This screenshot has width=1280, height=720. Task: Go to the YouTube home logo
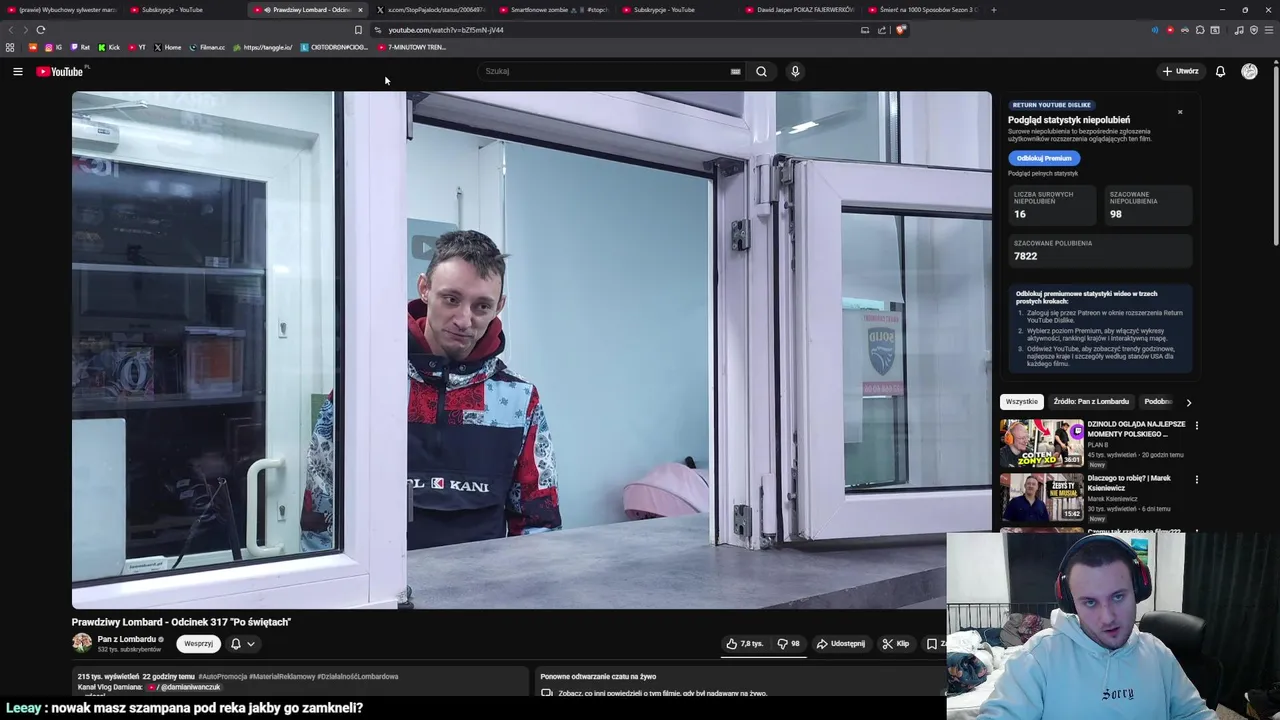point(60,71)
